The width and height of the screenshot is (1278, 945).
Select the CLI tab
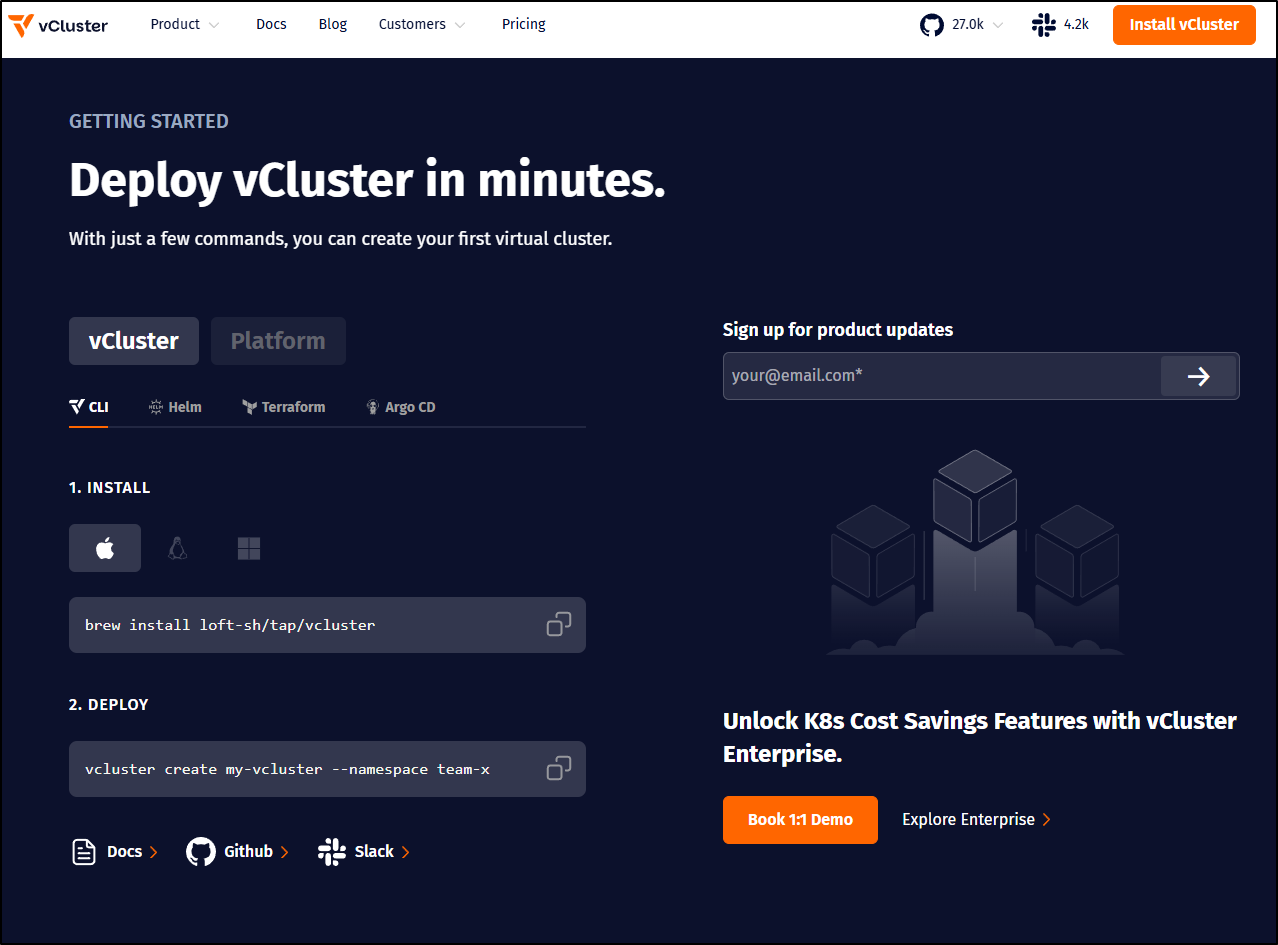pyautogui.click(x=89, y=407)
